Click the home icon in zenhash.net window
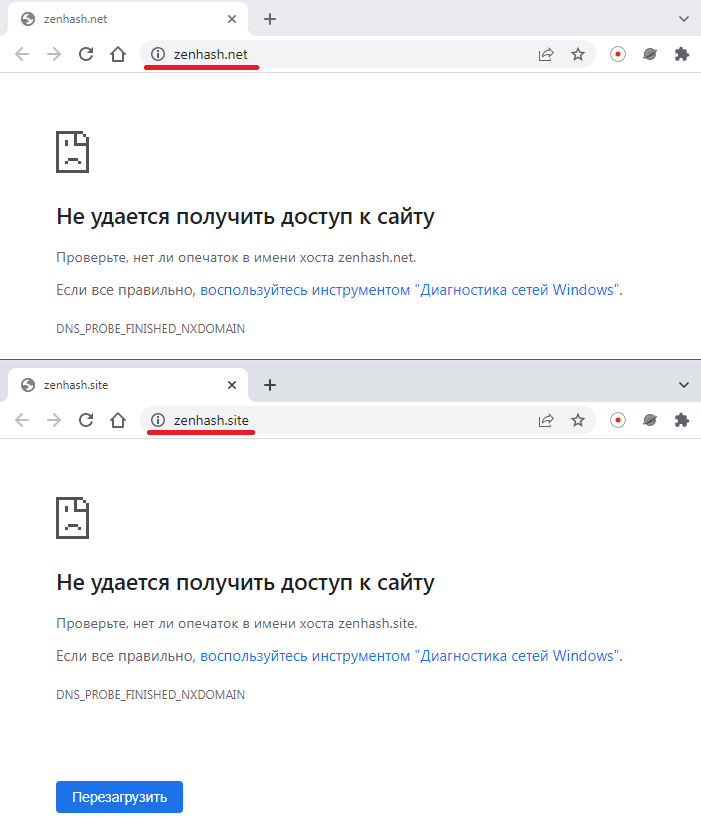This screenshot has height=827, width=701. [118, 55]
